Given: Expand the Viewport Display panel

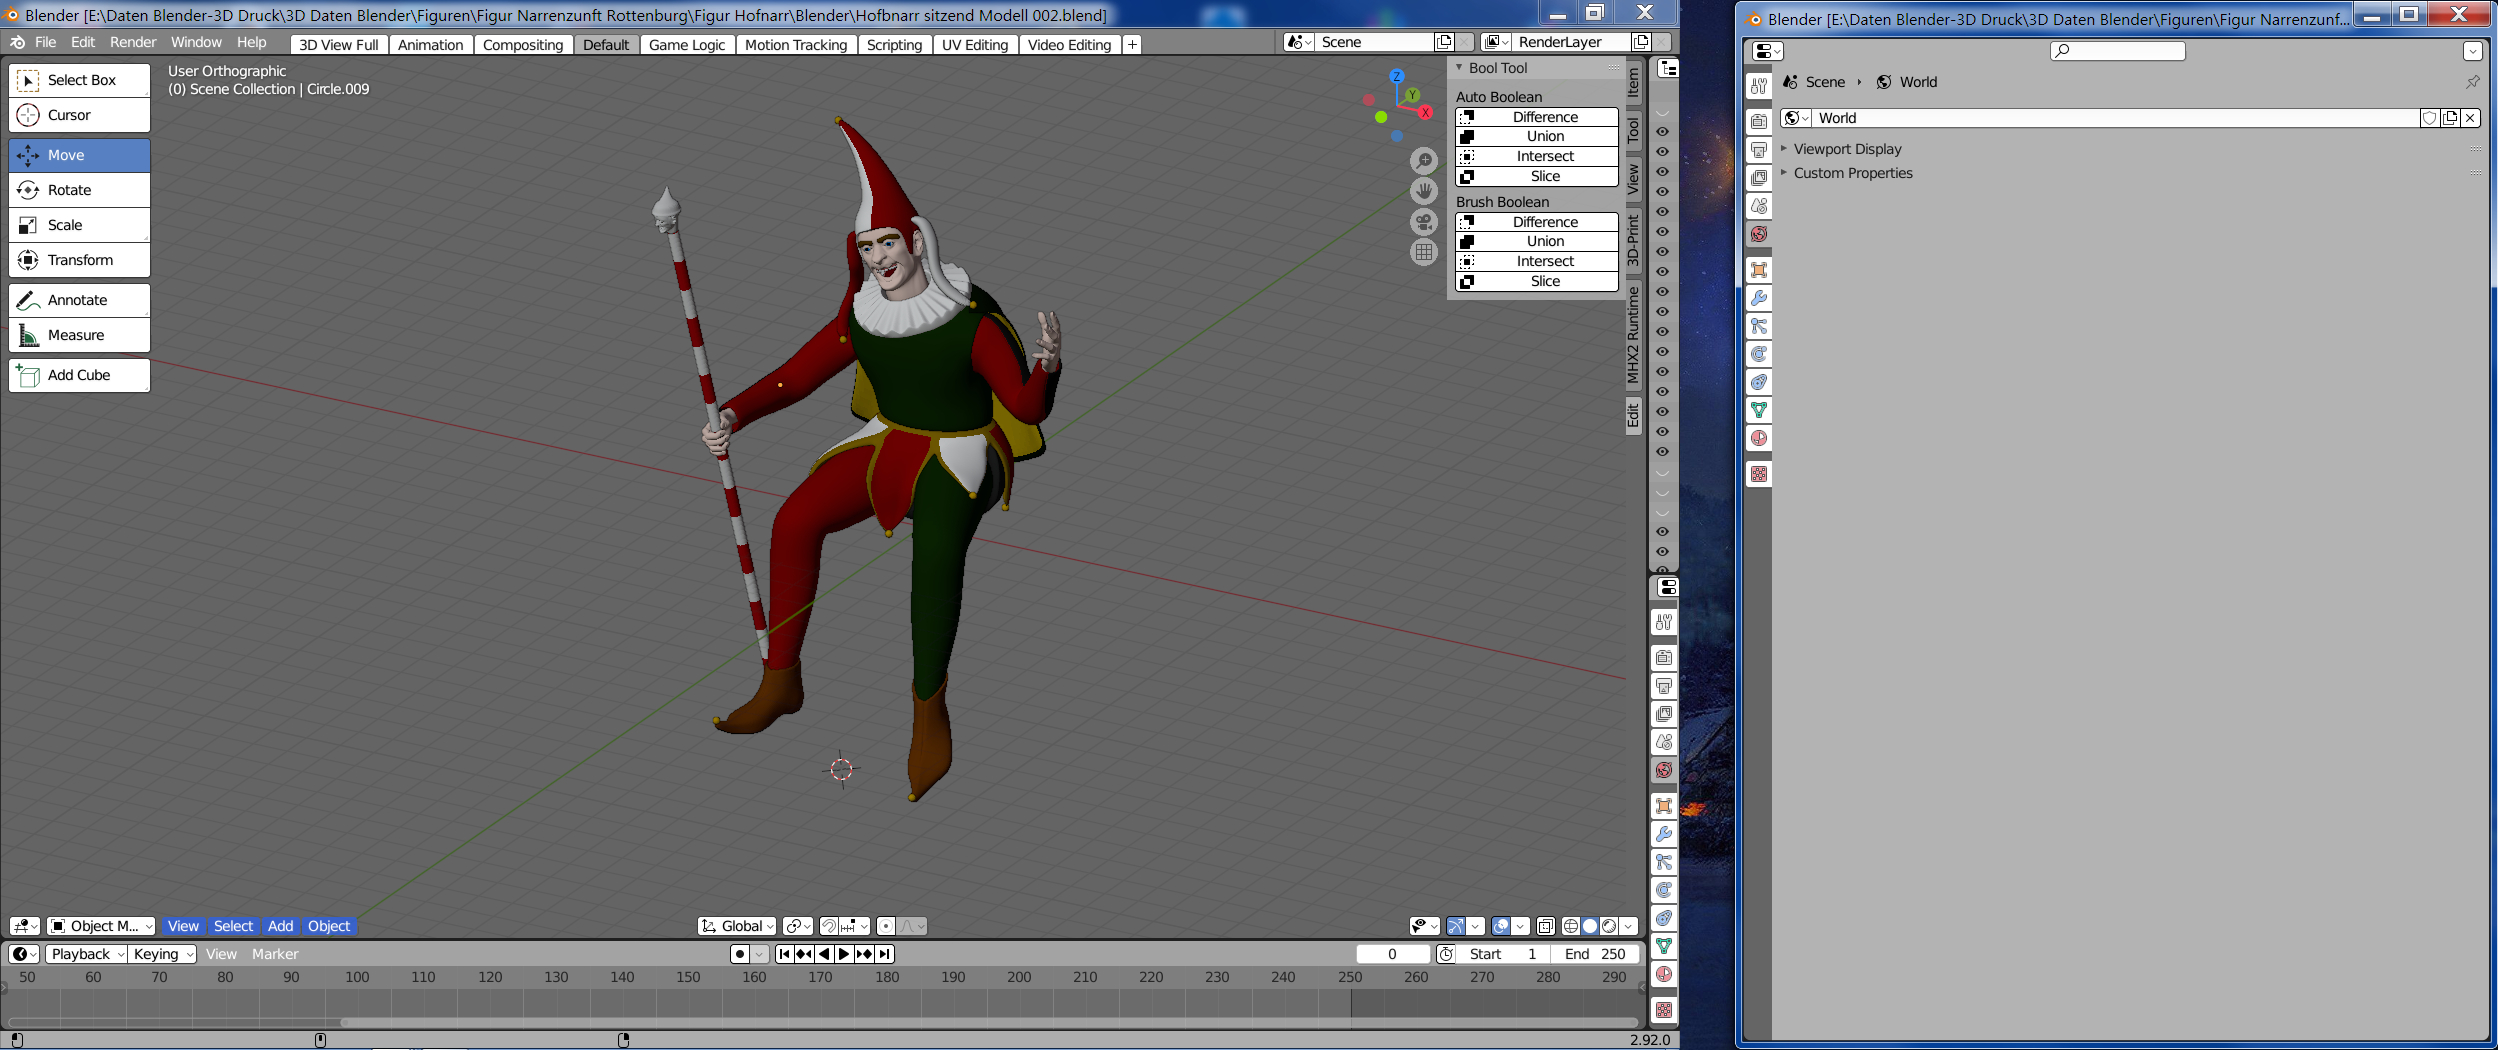Looking at the screenshot, I should [x=1847, y=149].
